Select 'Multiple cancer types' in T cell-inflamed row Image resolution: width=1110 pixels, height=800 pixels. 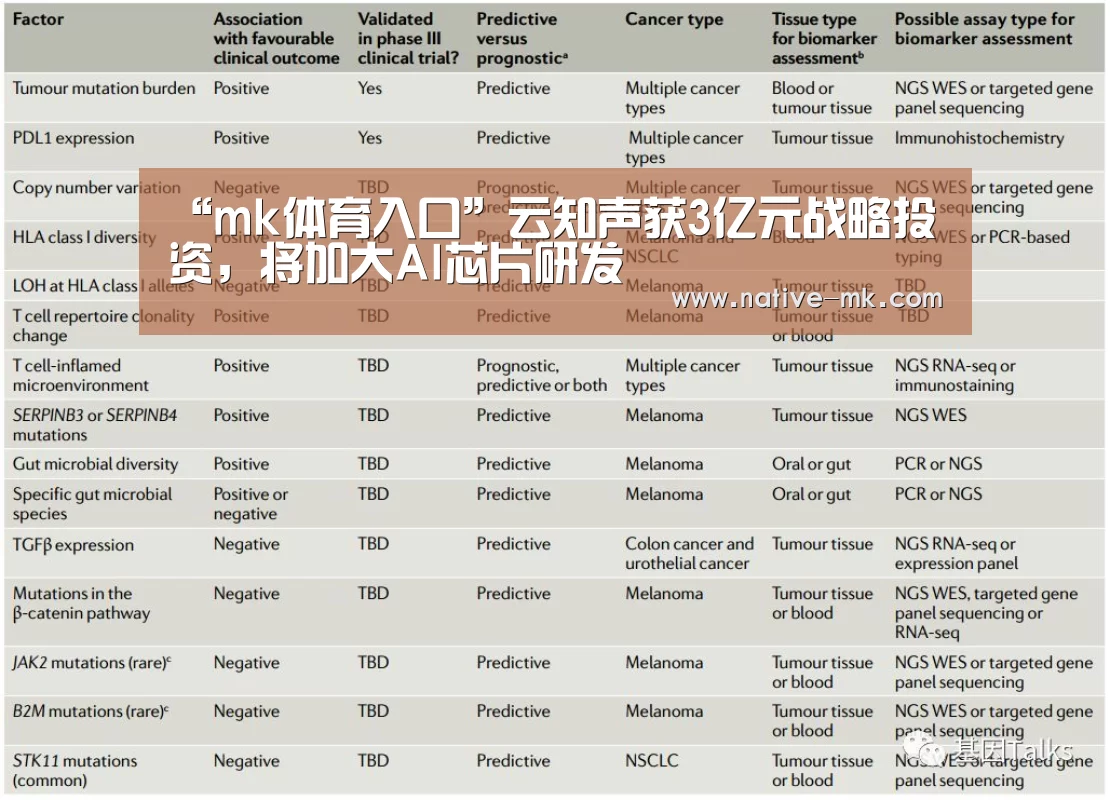click(x=682, y=375)
